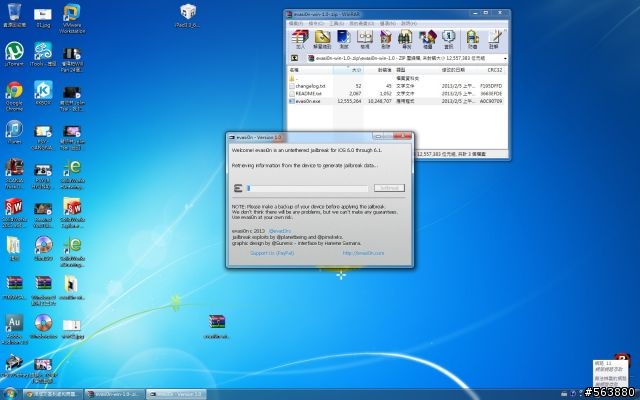Image resolution: width=640 pixels, height=400 pixels.
Task: Click the evasi0n progress bar
Action: (x=307, y=188)
